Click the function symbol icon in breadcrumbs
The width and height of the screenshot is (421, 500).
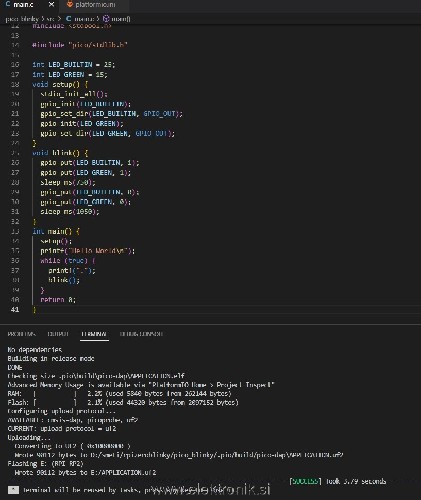(x=106, y=19)
